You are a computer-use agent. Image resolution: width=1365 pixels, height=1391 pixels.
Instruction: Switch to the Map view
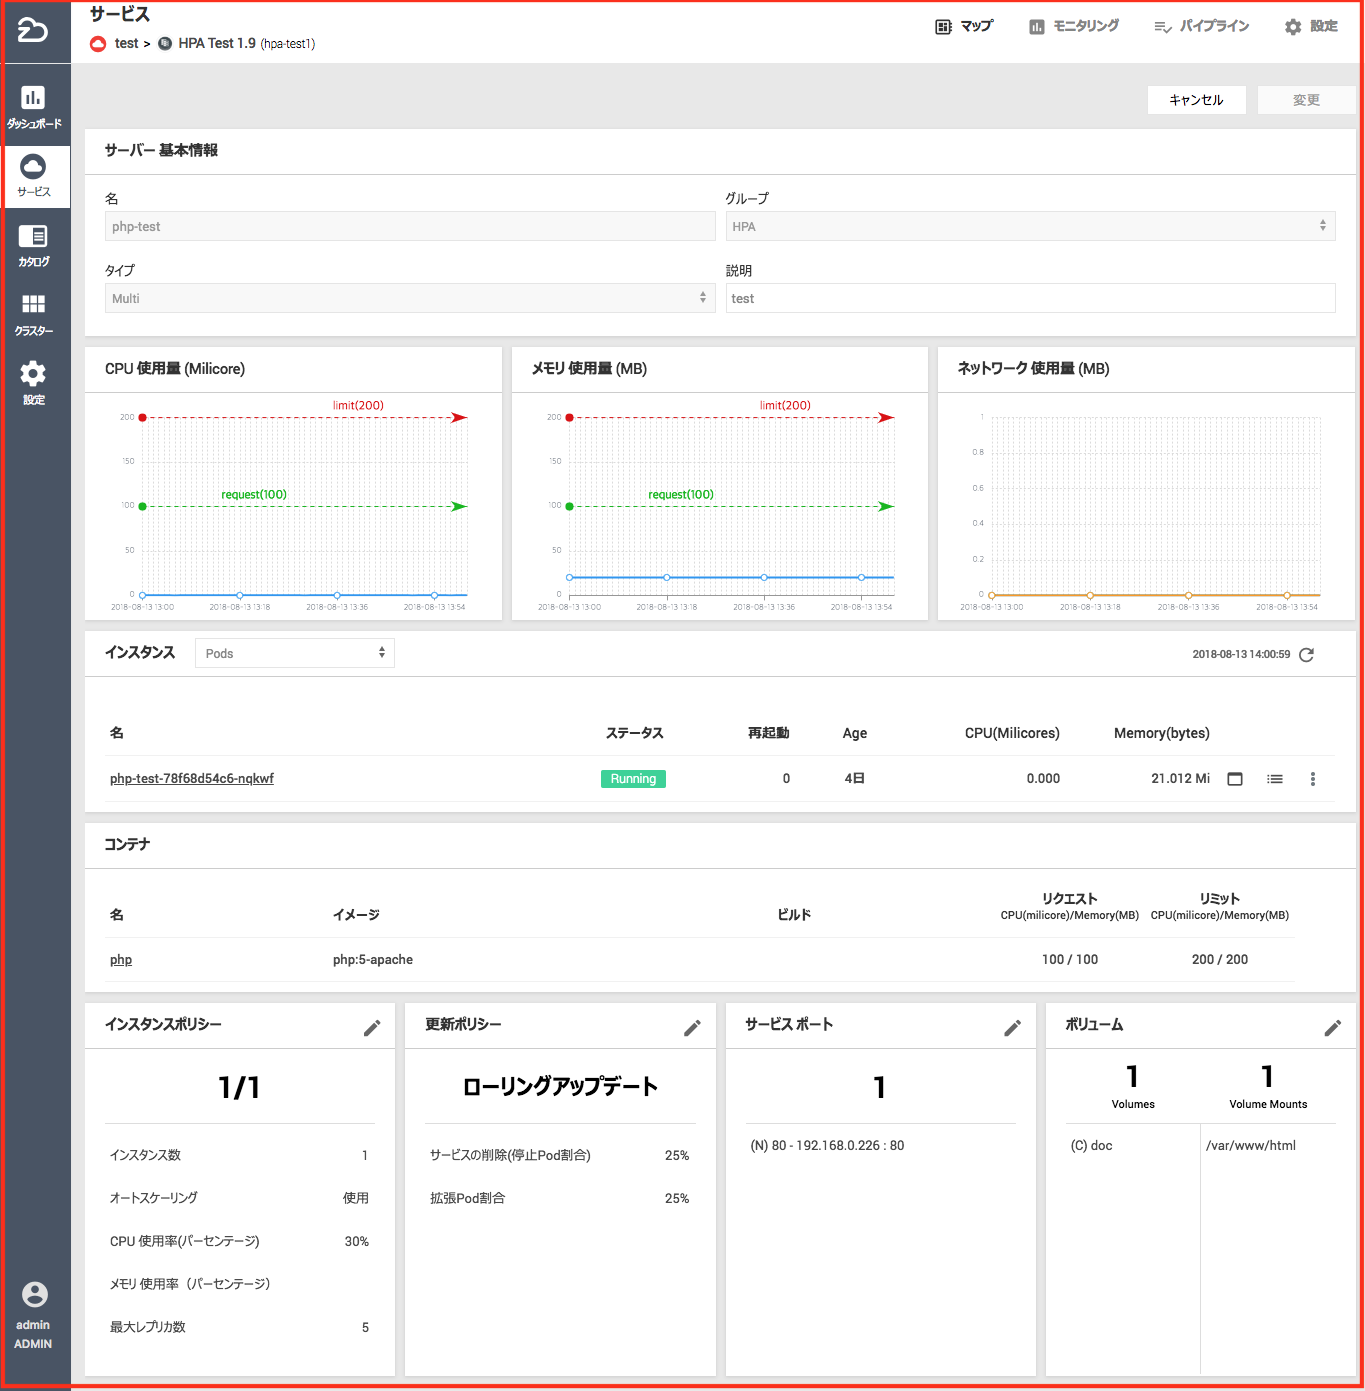tap(964, 27)
